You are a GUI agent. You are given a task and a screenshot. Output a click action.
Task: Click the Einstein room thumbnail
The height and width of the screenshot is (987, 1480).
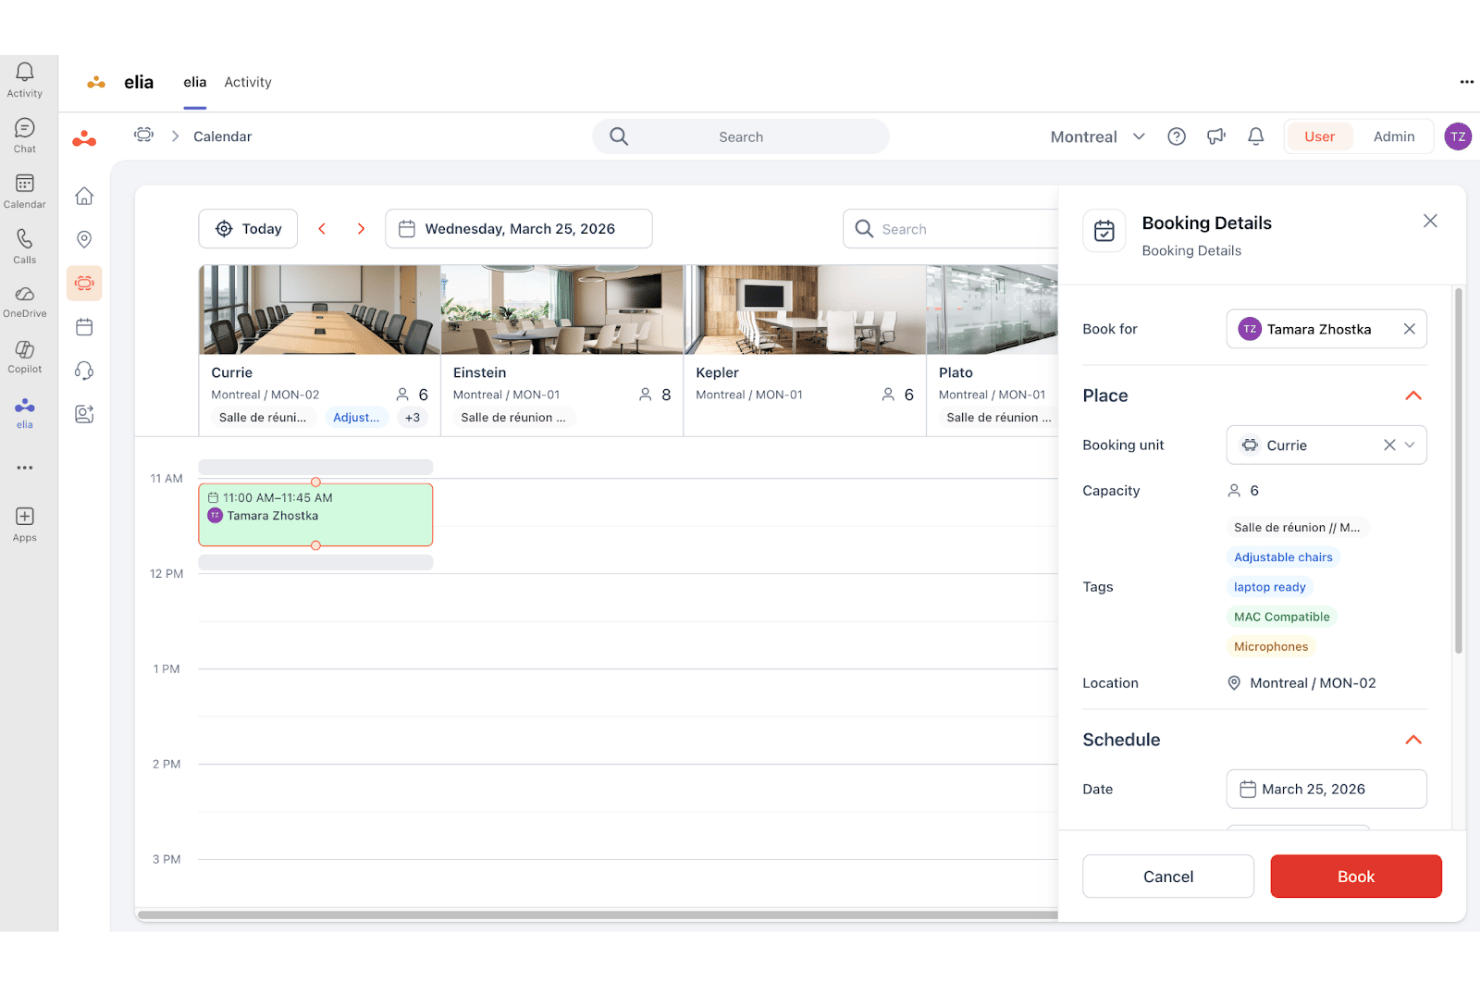562,310
